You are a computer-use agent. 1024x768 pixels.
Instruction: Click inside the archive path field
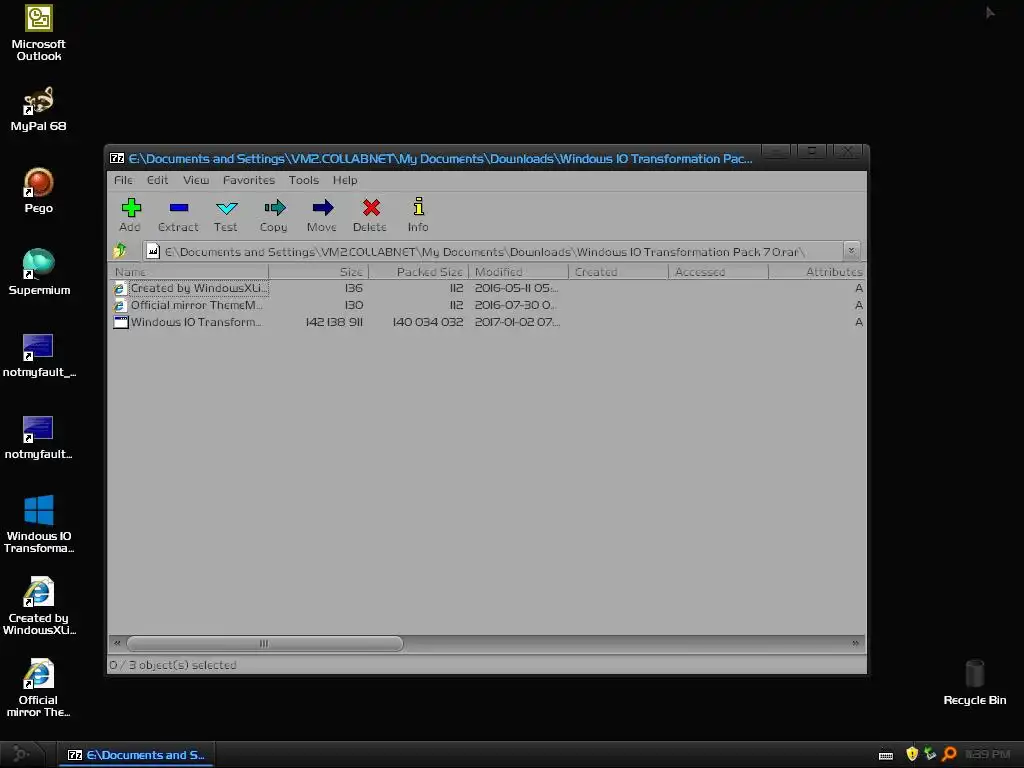click(x=493, y=251)
